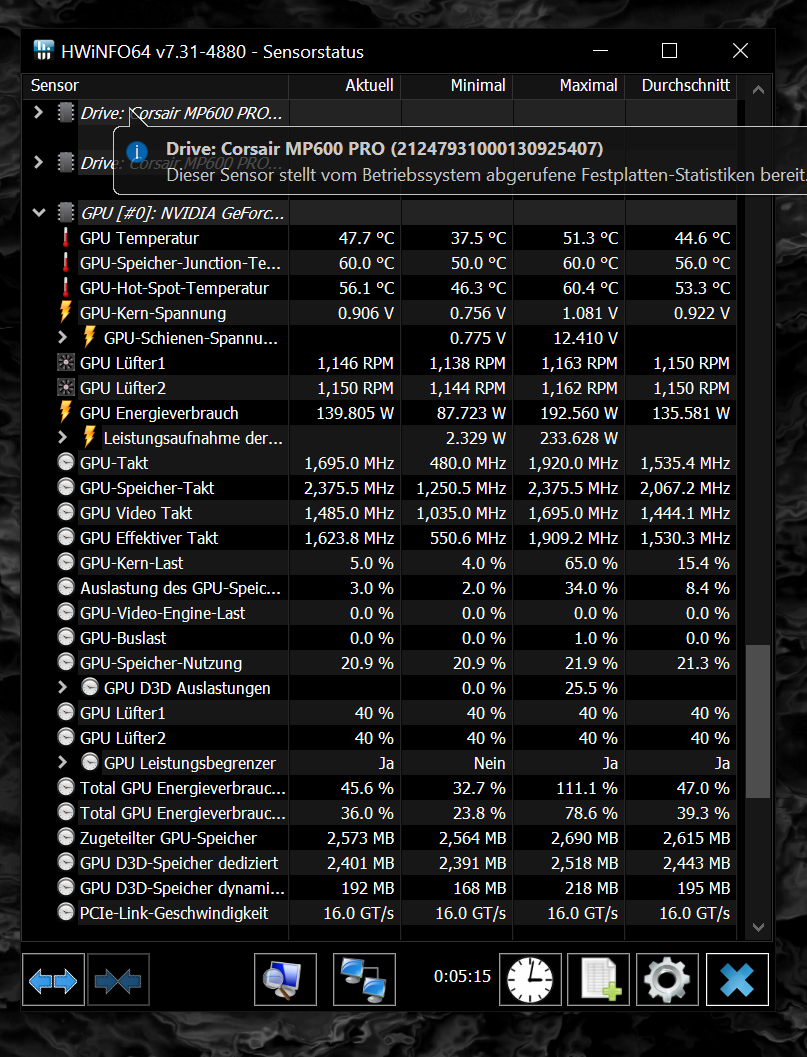
Task: Select the GPU Effektiver Takt row label
Action: pyautogui.click(x=149, y=538)
